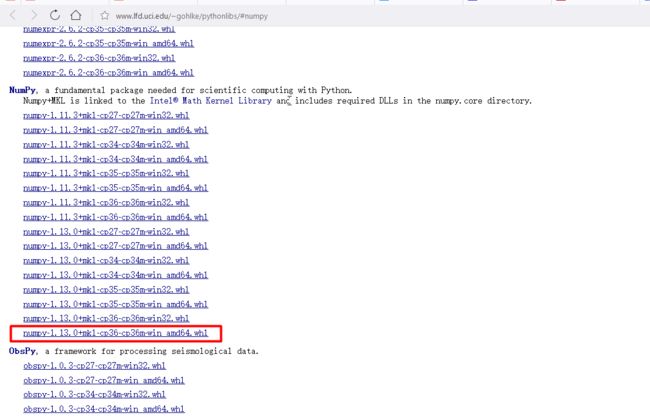Download obspy-1.0.3-cp34-cp34m-win_amd64.whl

coord(104,409)
